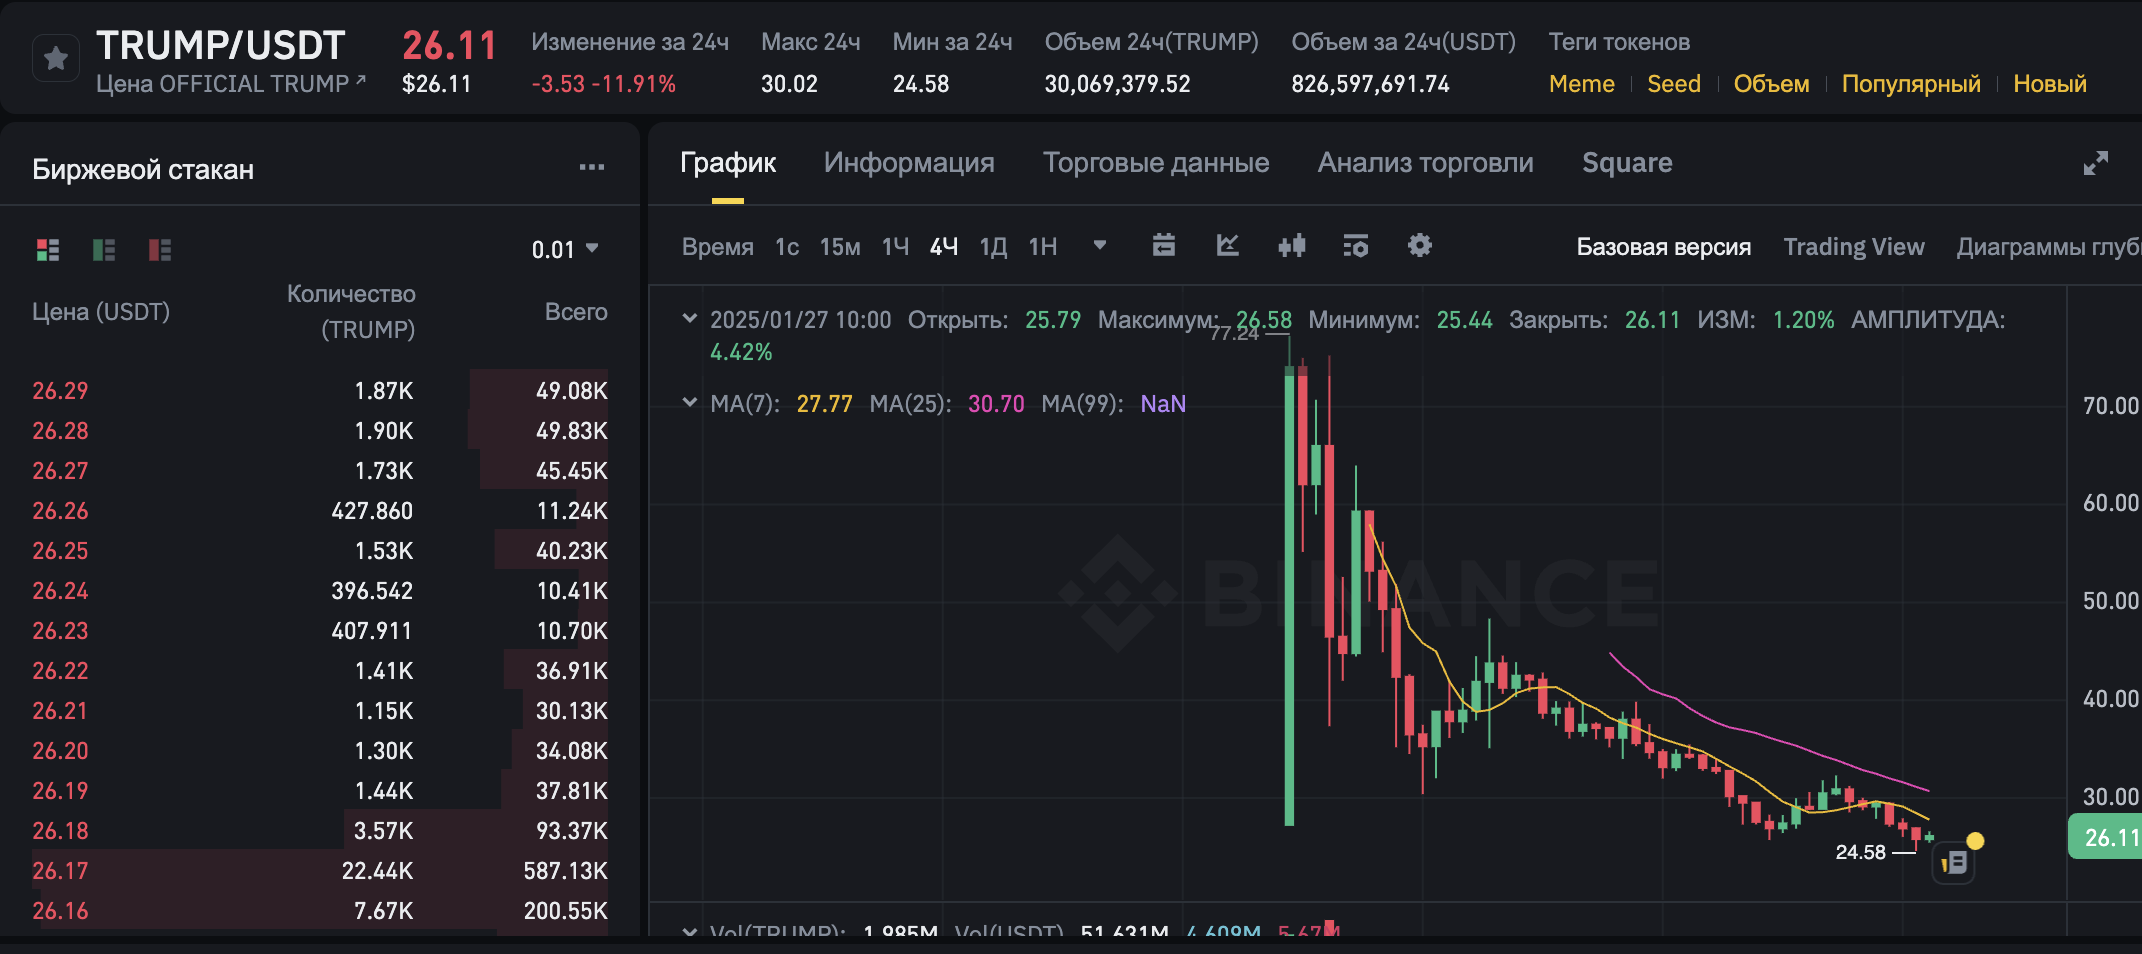The height and width of the screenshot is (954, 2142).
Task: Select the 26.25 ask price row
Action: click(320, 551)
